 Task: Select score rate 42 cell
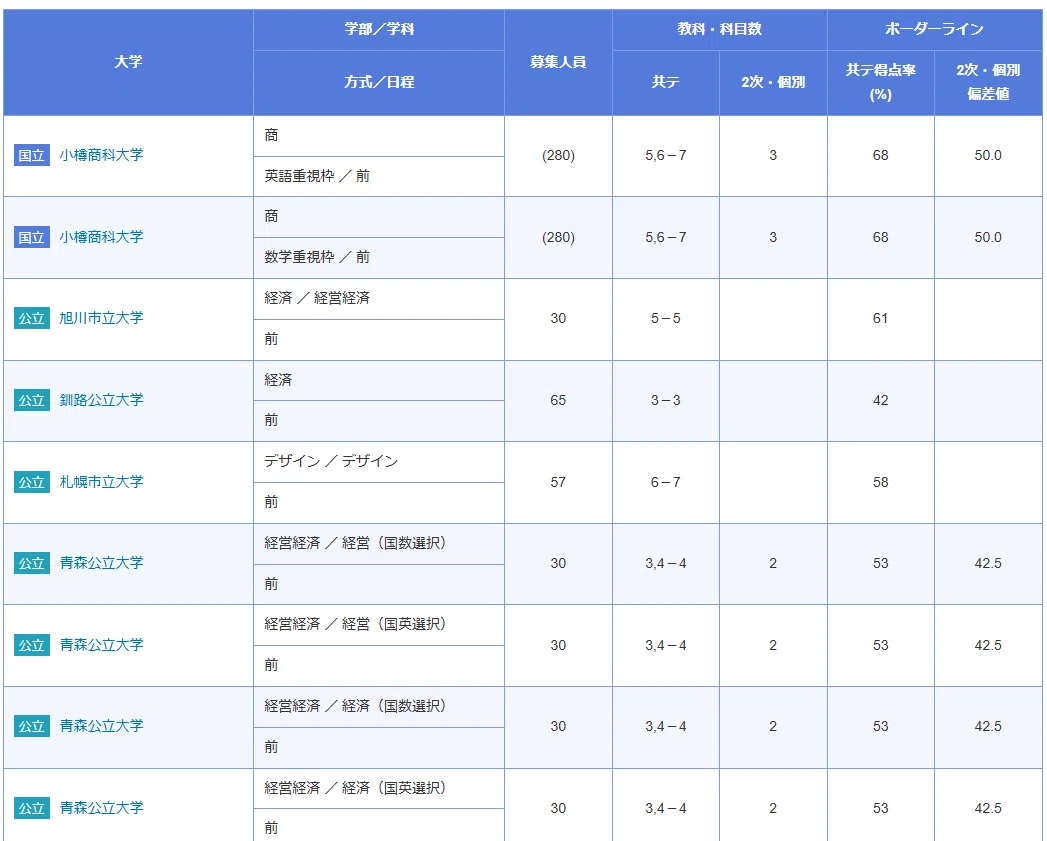point(881,400)
